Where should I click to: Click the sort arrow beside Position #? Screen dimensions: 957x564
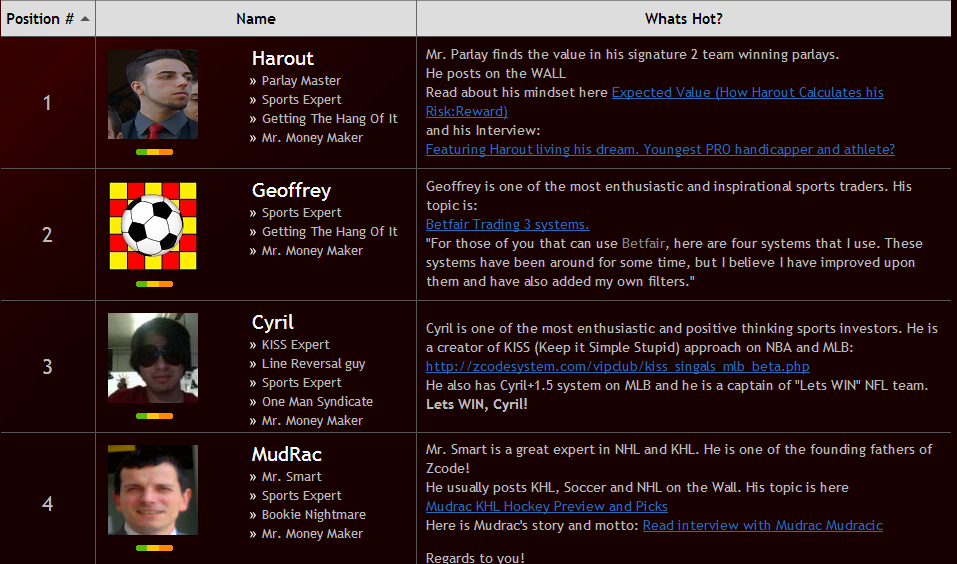[85, 19]
